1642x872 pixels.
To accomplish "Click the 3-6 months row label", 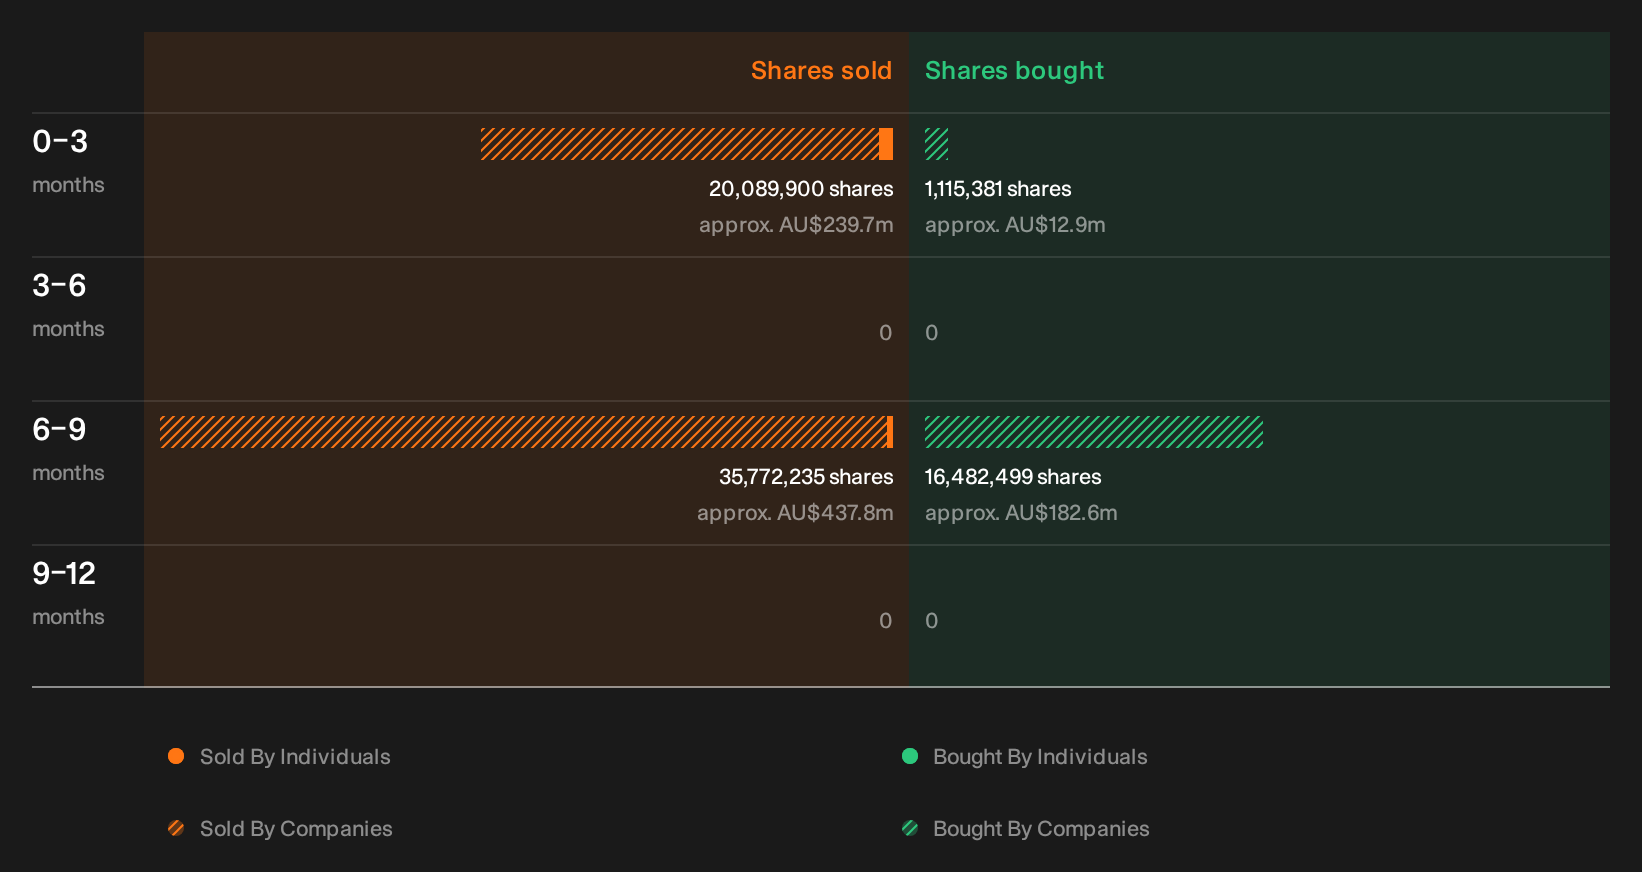I will [68, 305].
